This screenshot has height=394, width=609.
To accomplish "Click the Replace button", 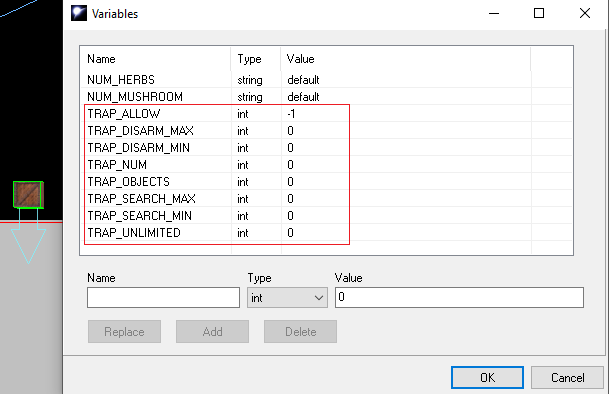I will coord(124,331).
